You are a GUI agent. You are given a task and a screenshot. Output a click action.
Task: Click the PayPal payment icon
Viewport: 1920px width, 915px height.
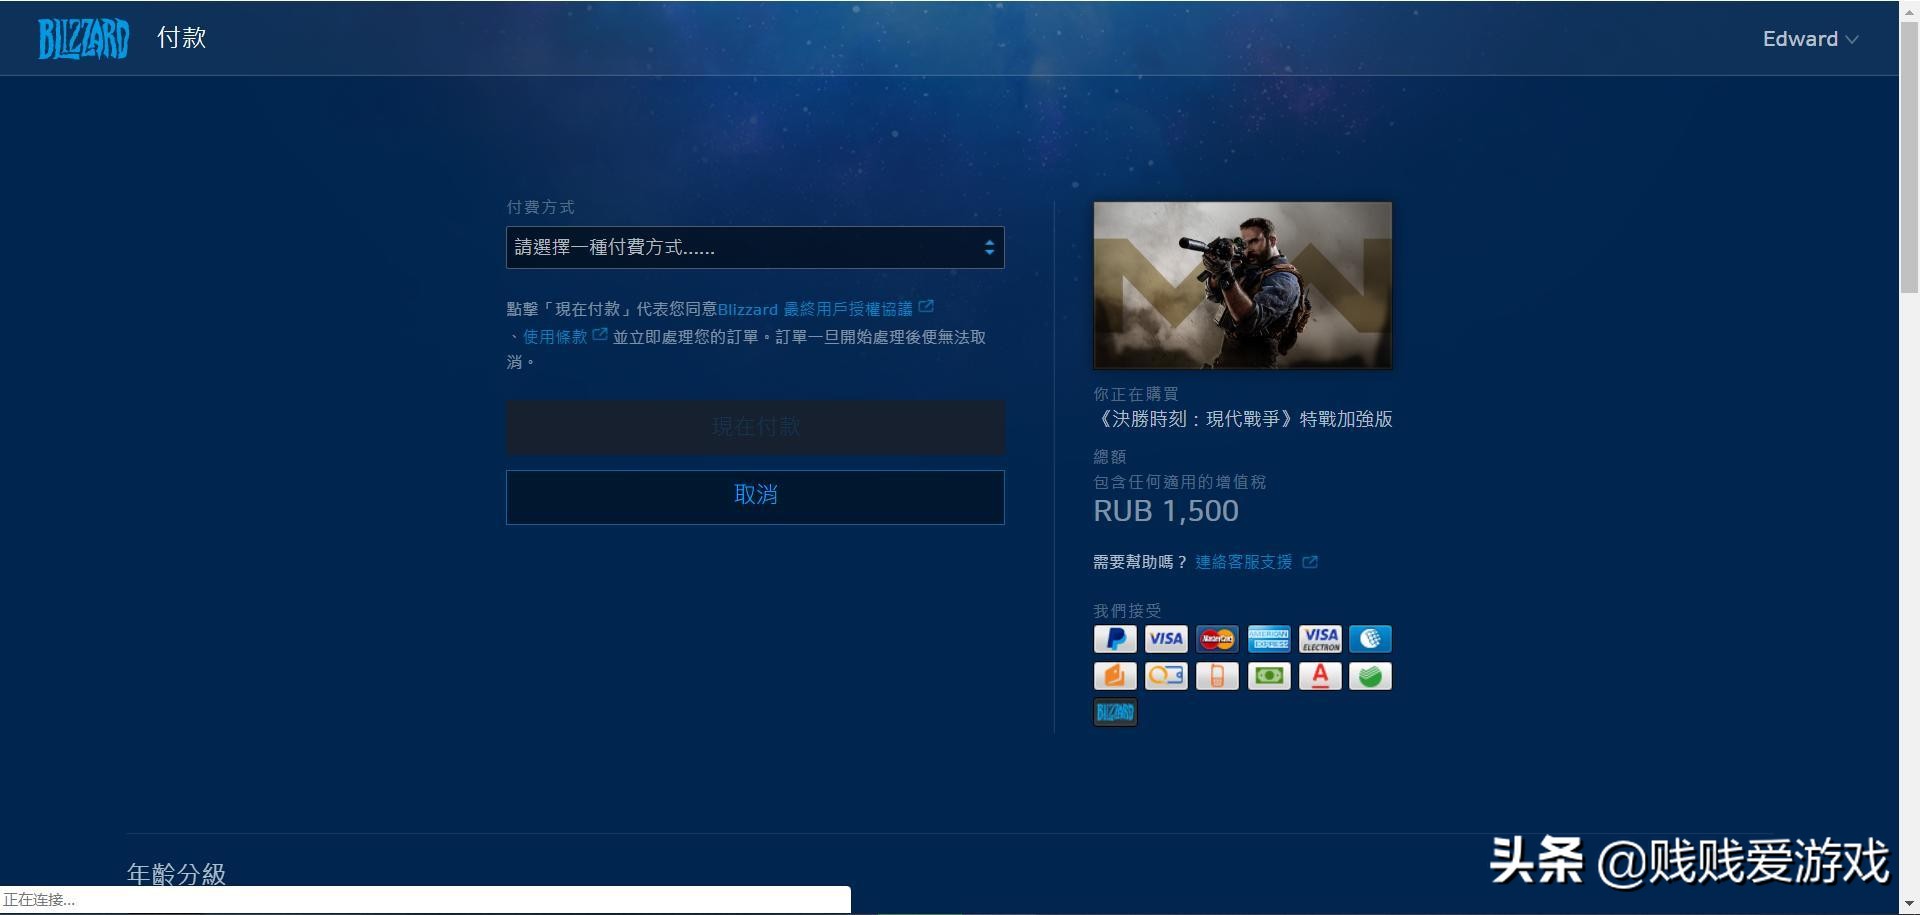pos(1115,639)
